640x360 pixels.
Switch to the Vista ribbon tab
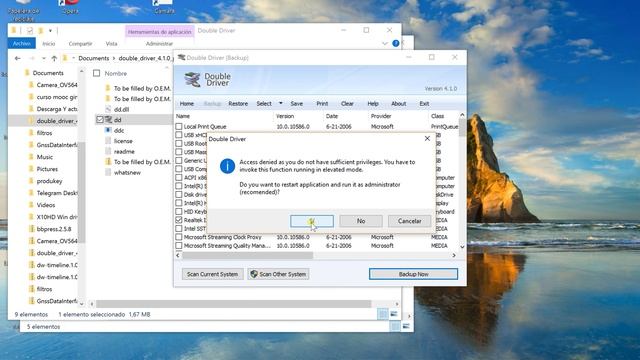[111, 43]
